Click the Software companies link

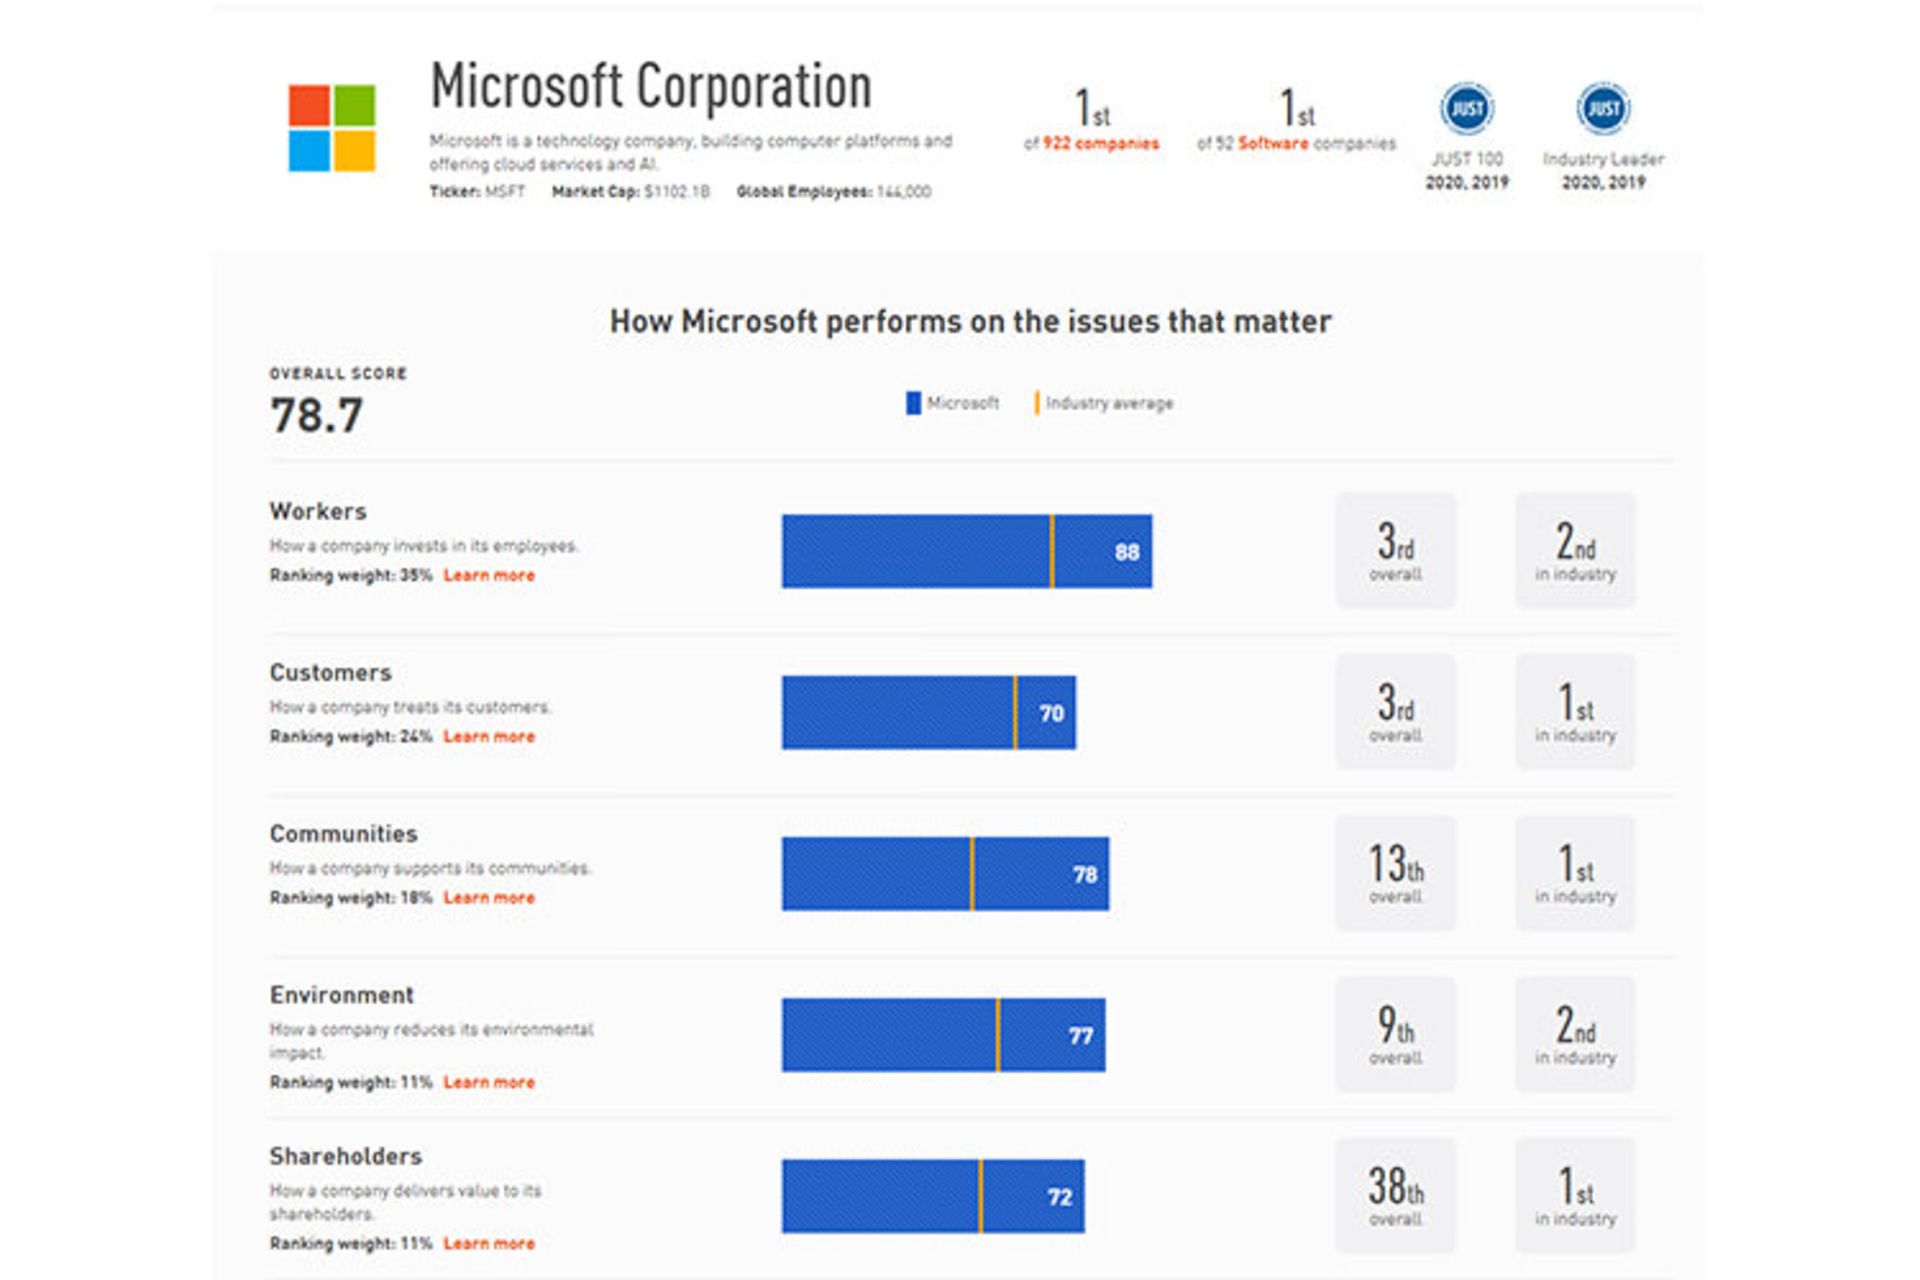(x=1273, y=143)
